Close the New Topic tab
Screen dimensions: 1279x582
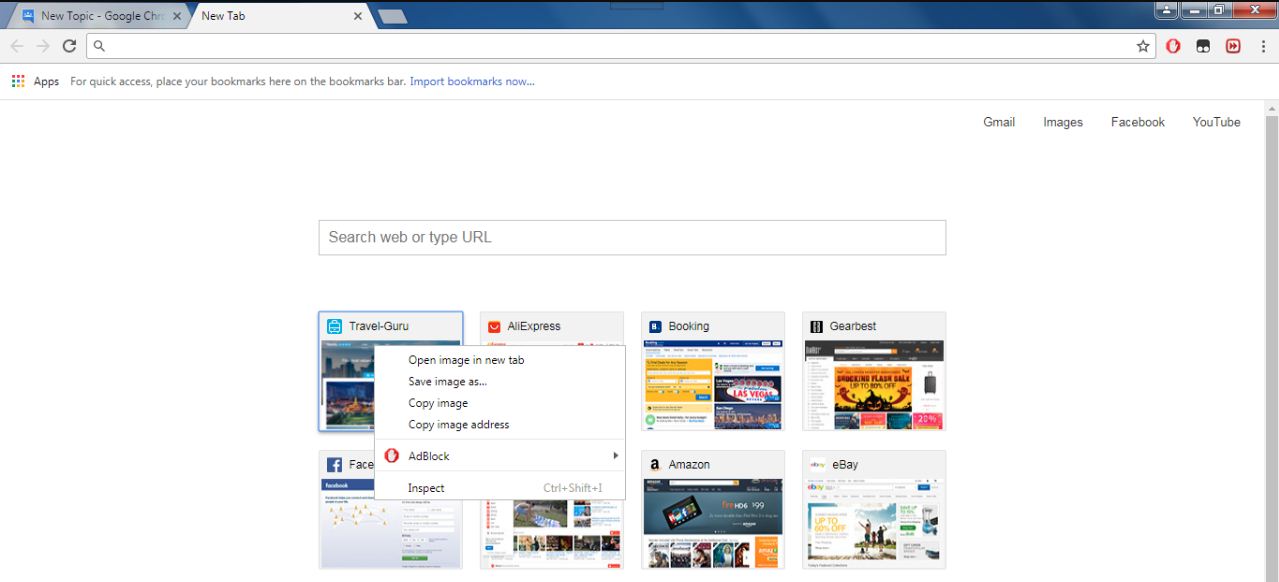177,16
